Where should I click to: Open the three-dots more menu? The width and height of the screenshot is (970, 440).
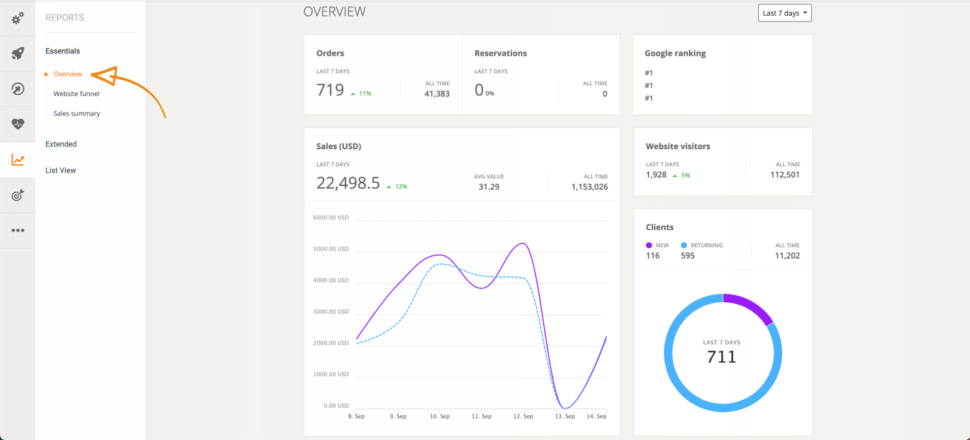(17, 230)
